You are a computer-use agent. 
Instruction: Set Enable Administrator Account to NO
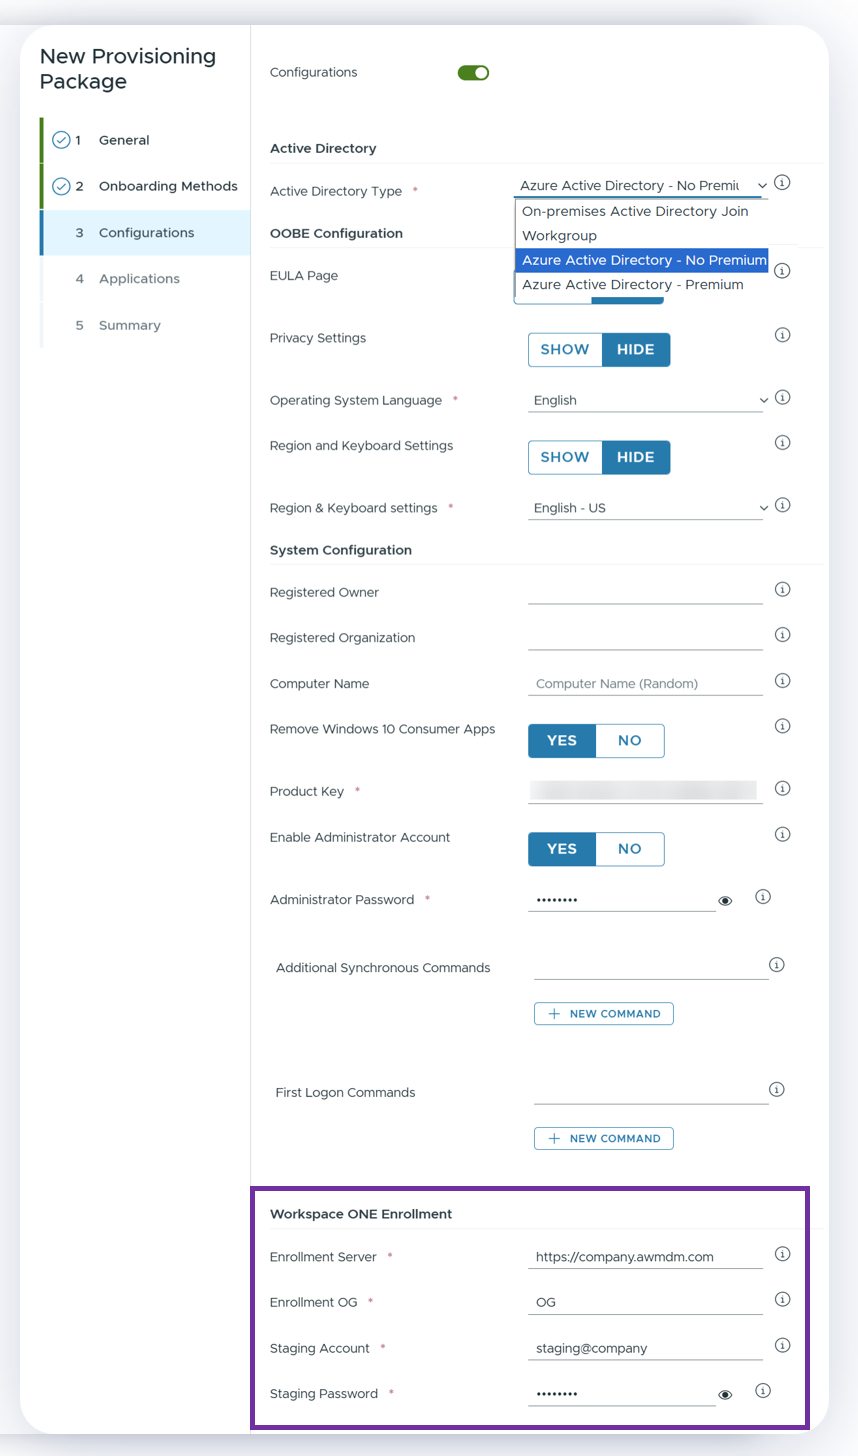pyautogui.click(x=631, y=849)
